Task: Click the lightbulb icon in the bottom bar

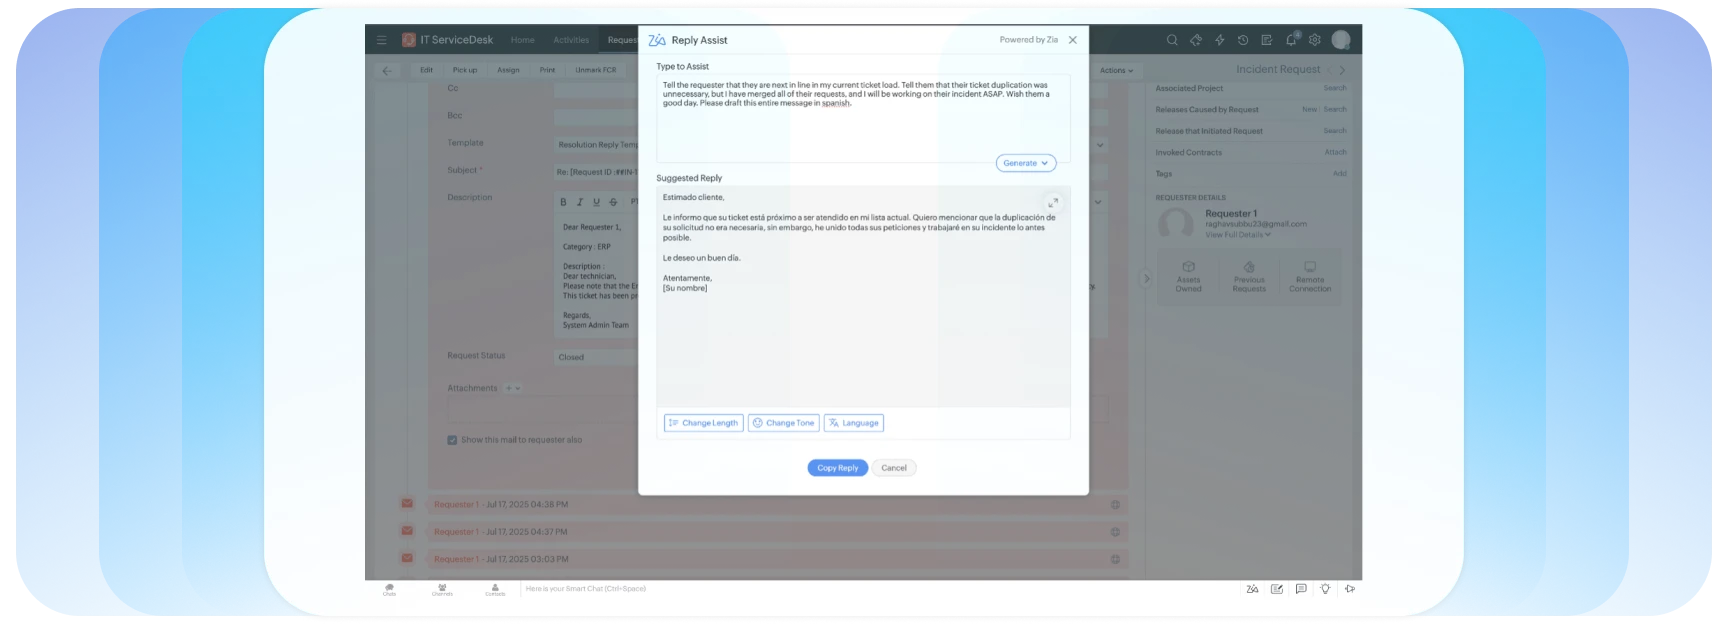Action: click(1325, 589)
